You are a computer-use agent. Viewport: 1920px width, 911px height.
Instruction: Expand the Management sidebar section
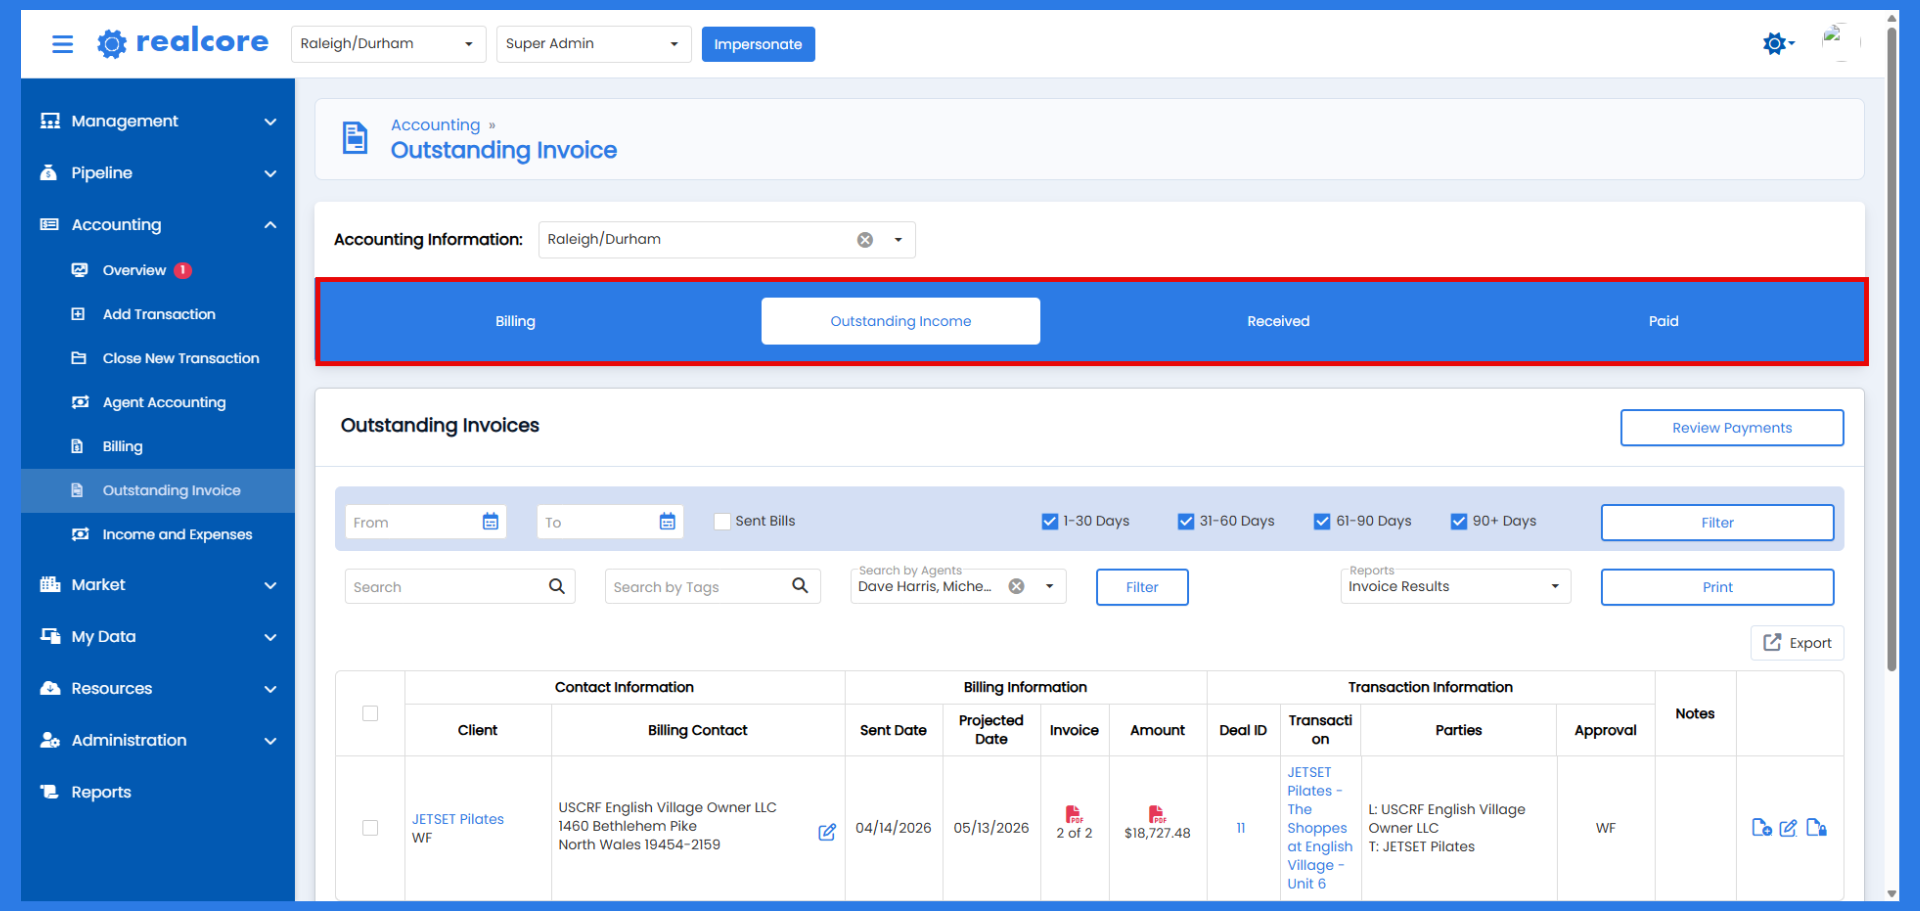(x=158, y=121)
